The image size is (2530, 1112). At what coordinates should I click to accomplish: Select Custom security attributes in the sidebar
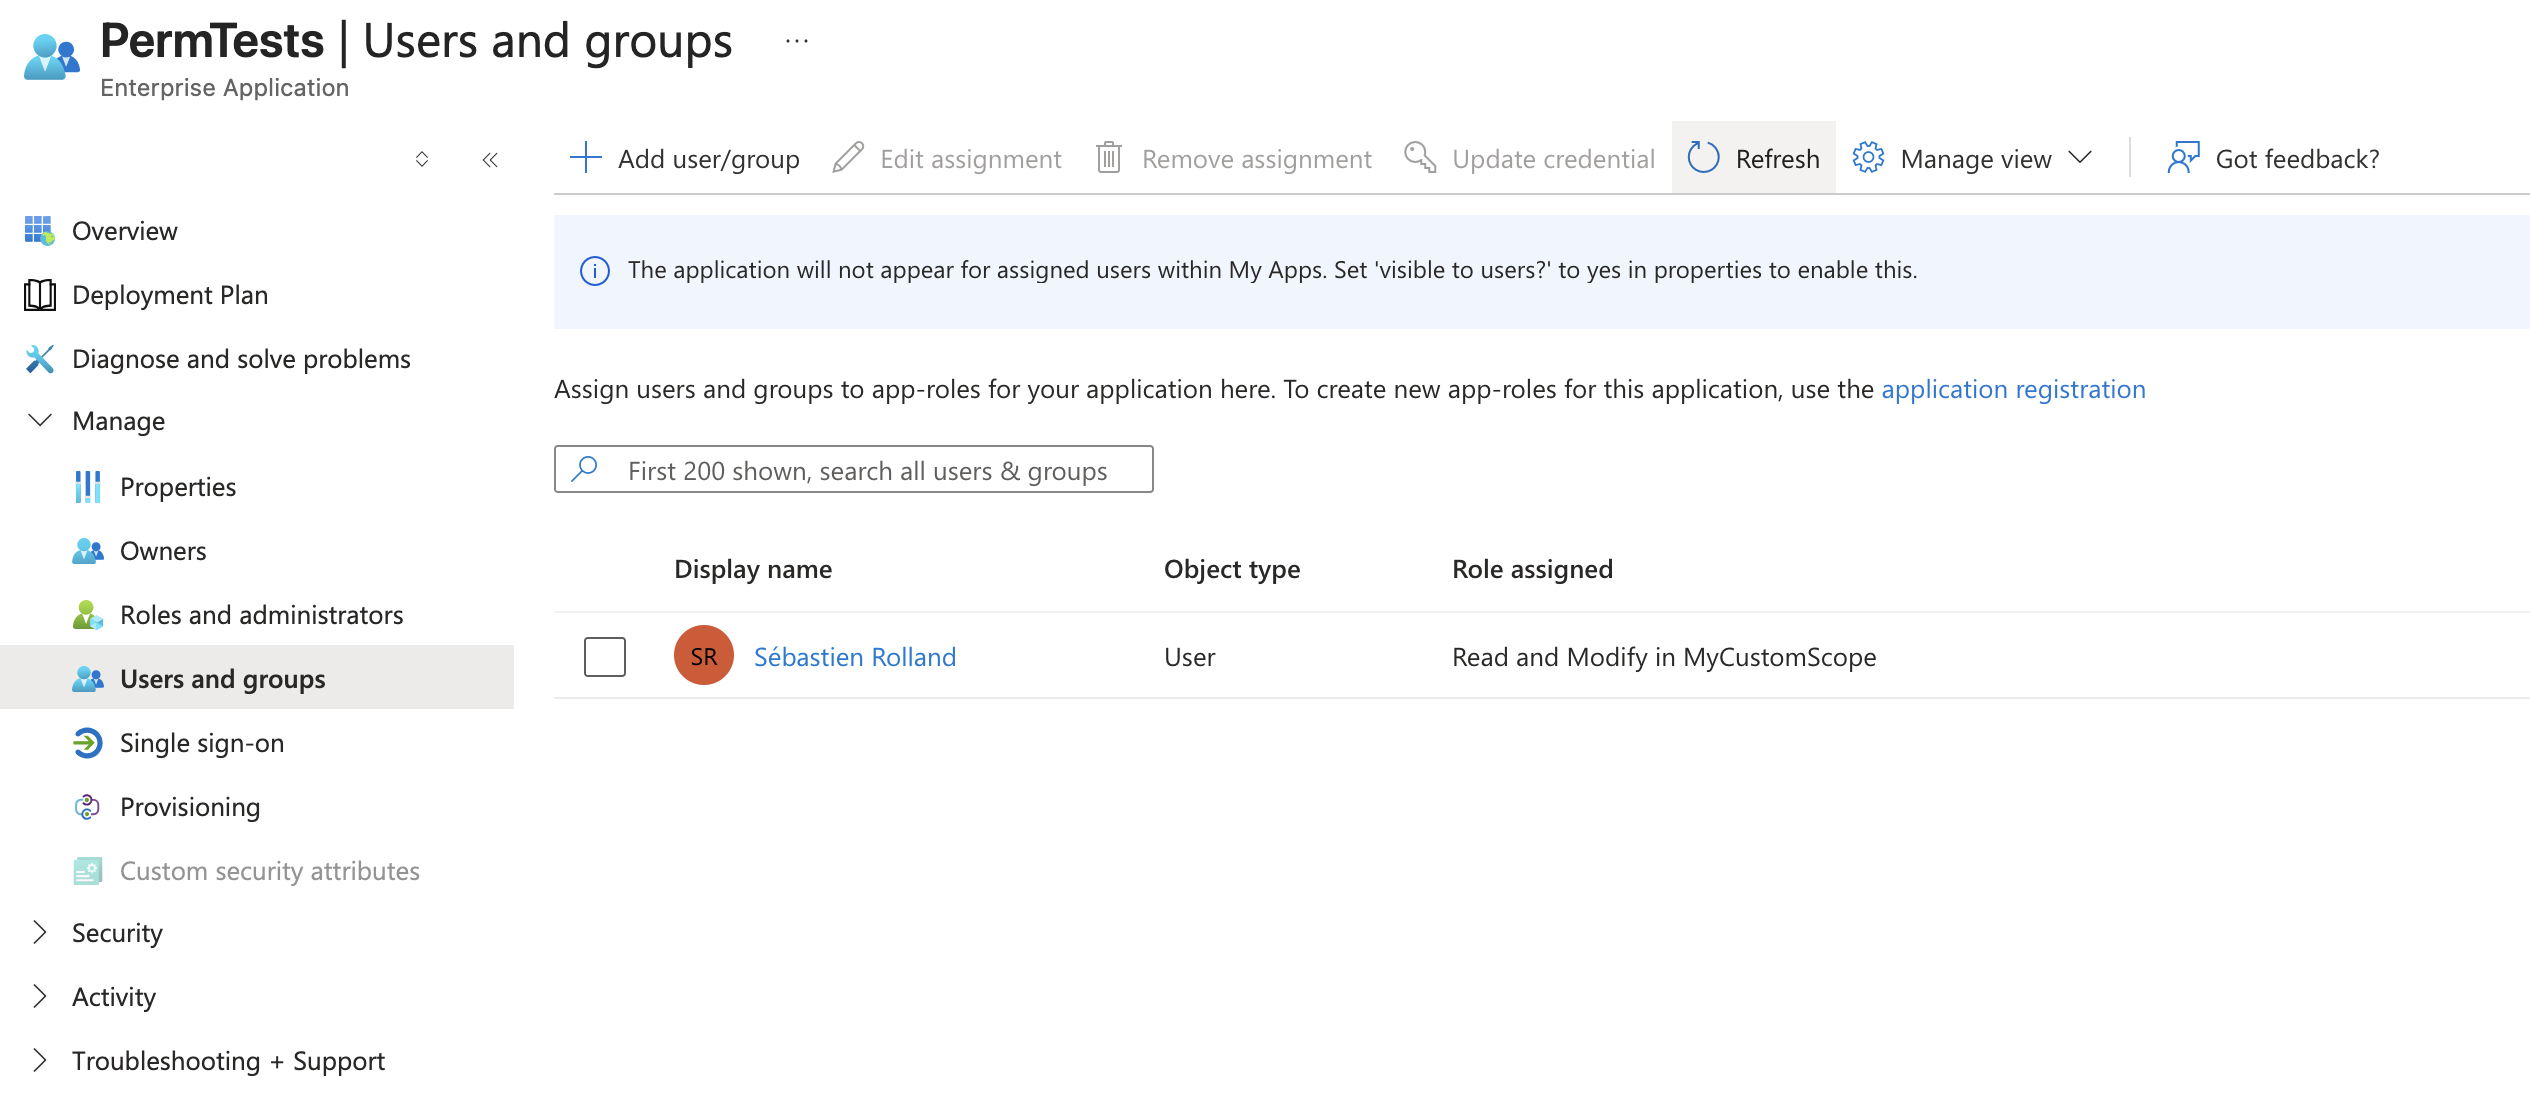click(x=270, y=870)
